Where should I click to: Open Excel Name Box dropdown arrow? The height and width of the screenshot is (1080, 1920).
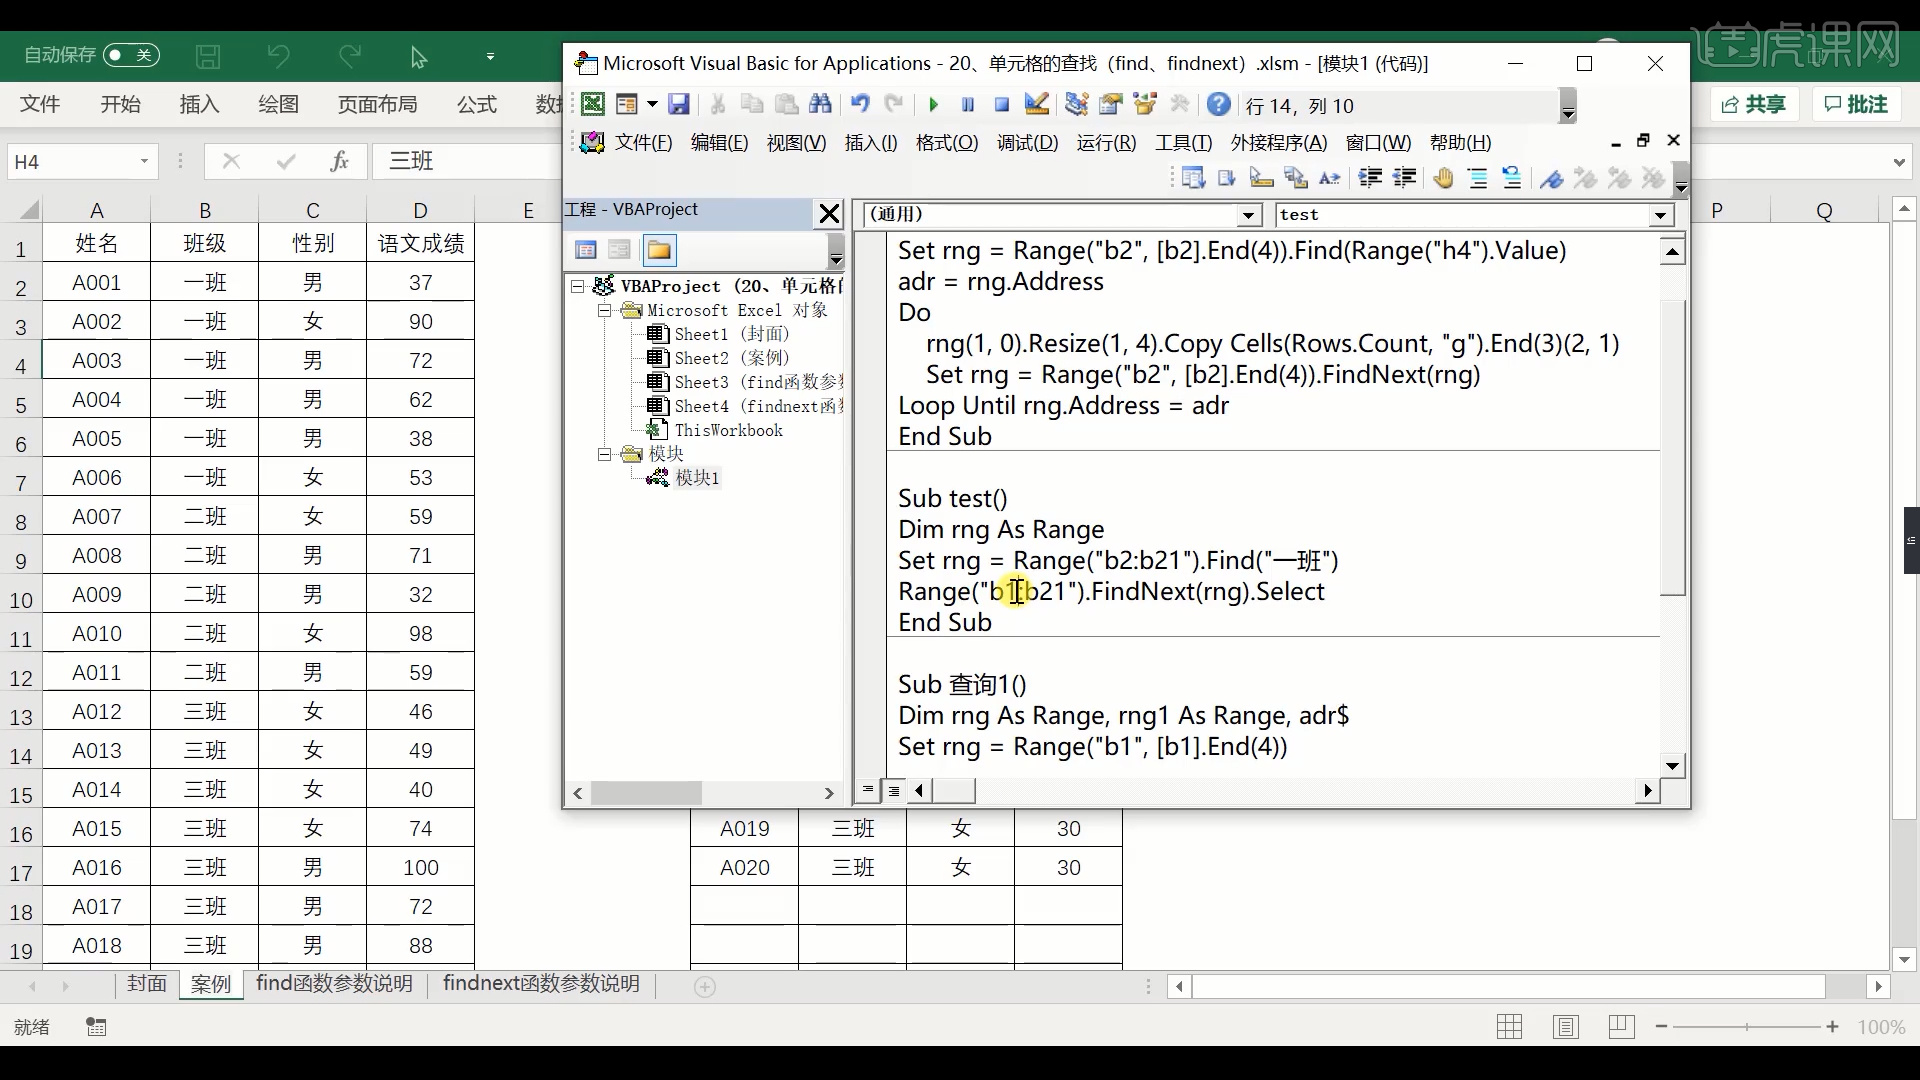[144, 161]
